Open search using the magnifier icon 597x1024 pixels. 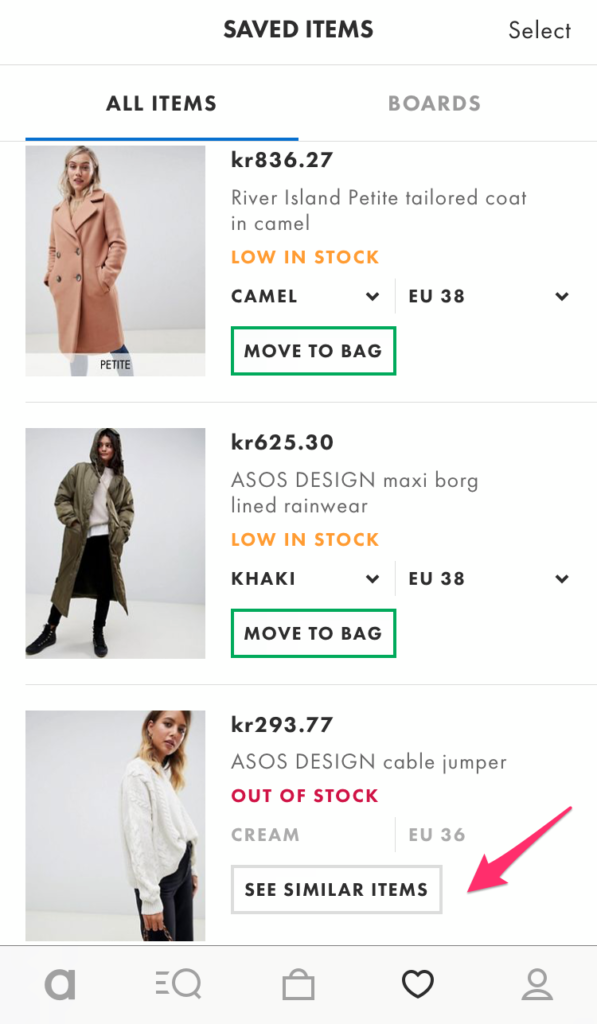pyautogui.click(x=178, y=983)
